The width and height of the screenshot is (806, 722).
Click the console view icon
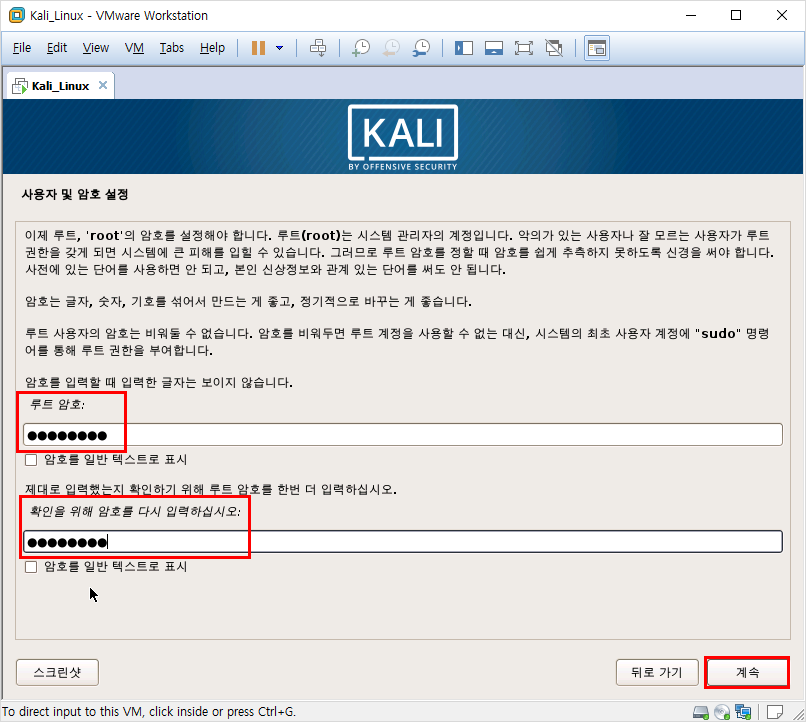pos(597,48)
